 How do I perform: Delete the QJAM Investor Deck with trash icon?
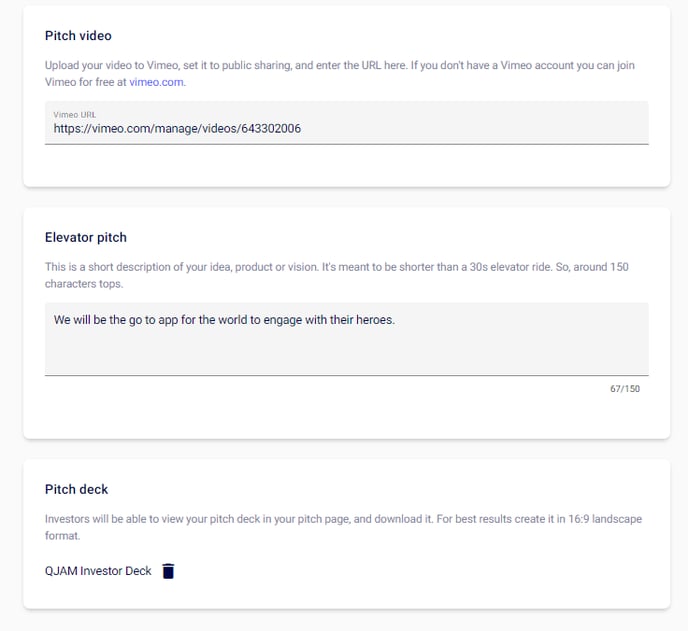tap(168, 571)
